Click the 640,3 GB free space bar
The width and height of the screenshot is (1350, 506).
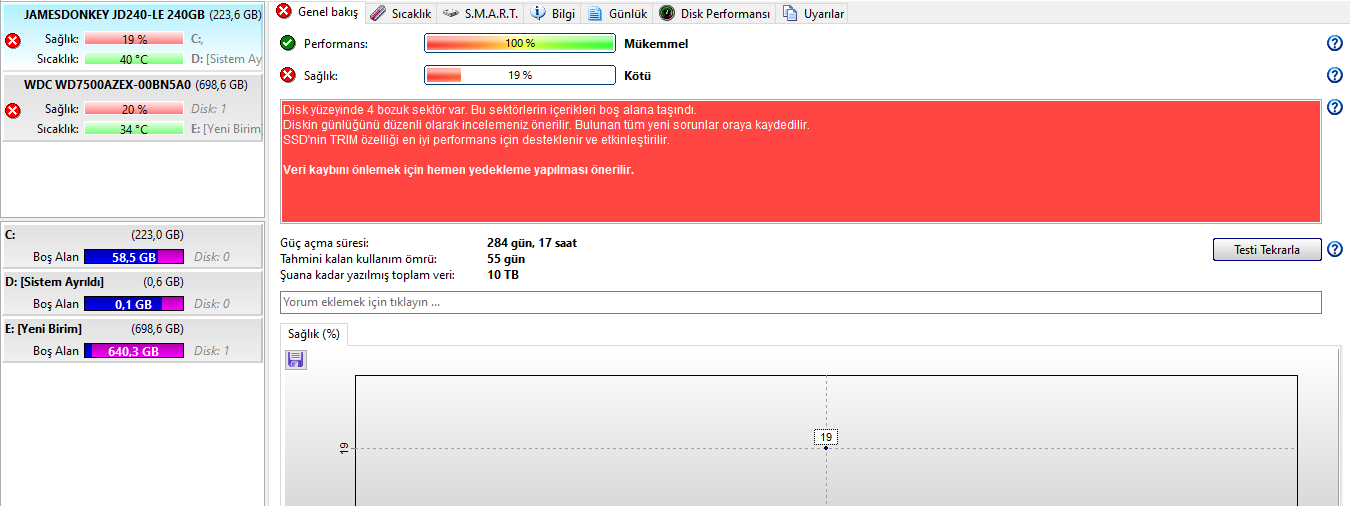(134, 351)
